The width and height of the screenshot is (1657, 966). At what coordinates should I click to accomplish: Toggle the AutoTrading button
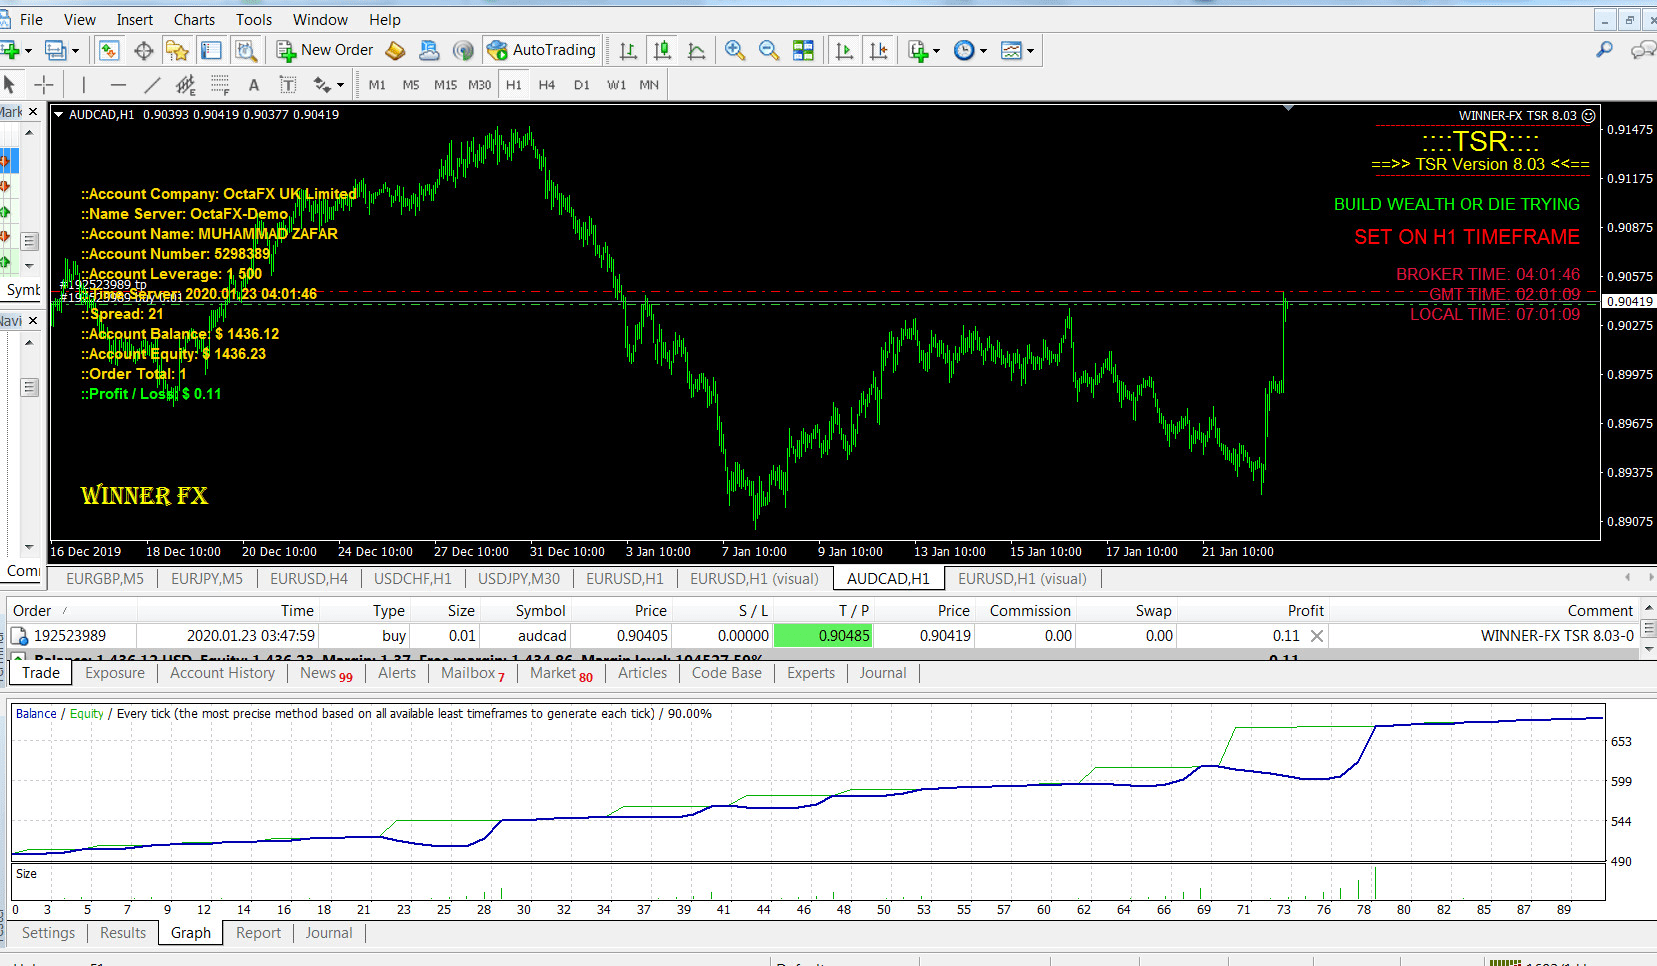coord(542,50)
